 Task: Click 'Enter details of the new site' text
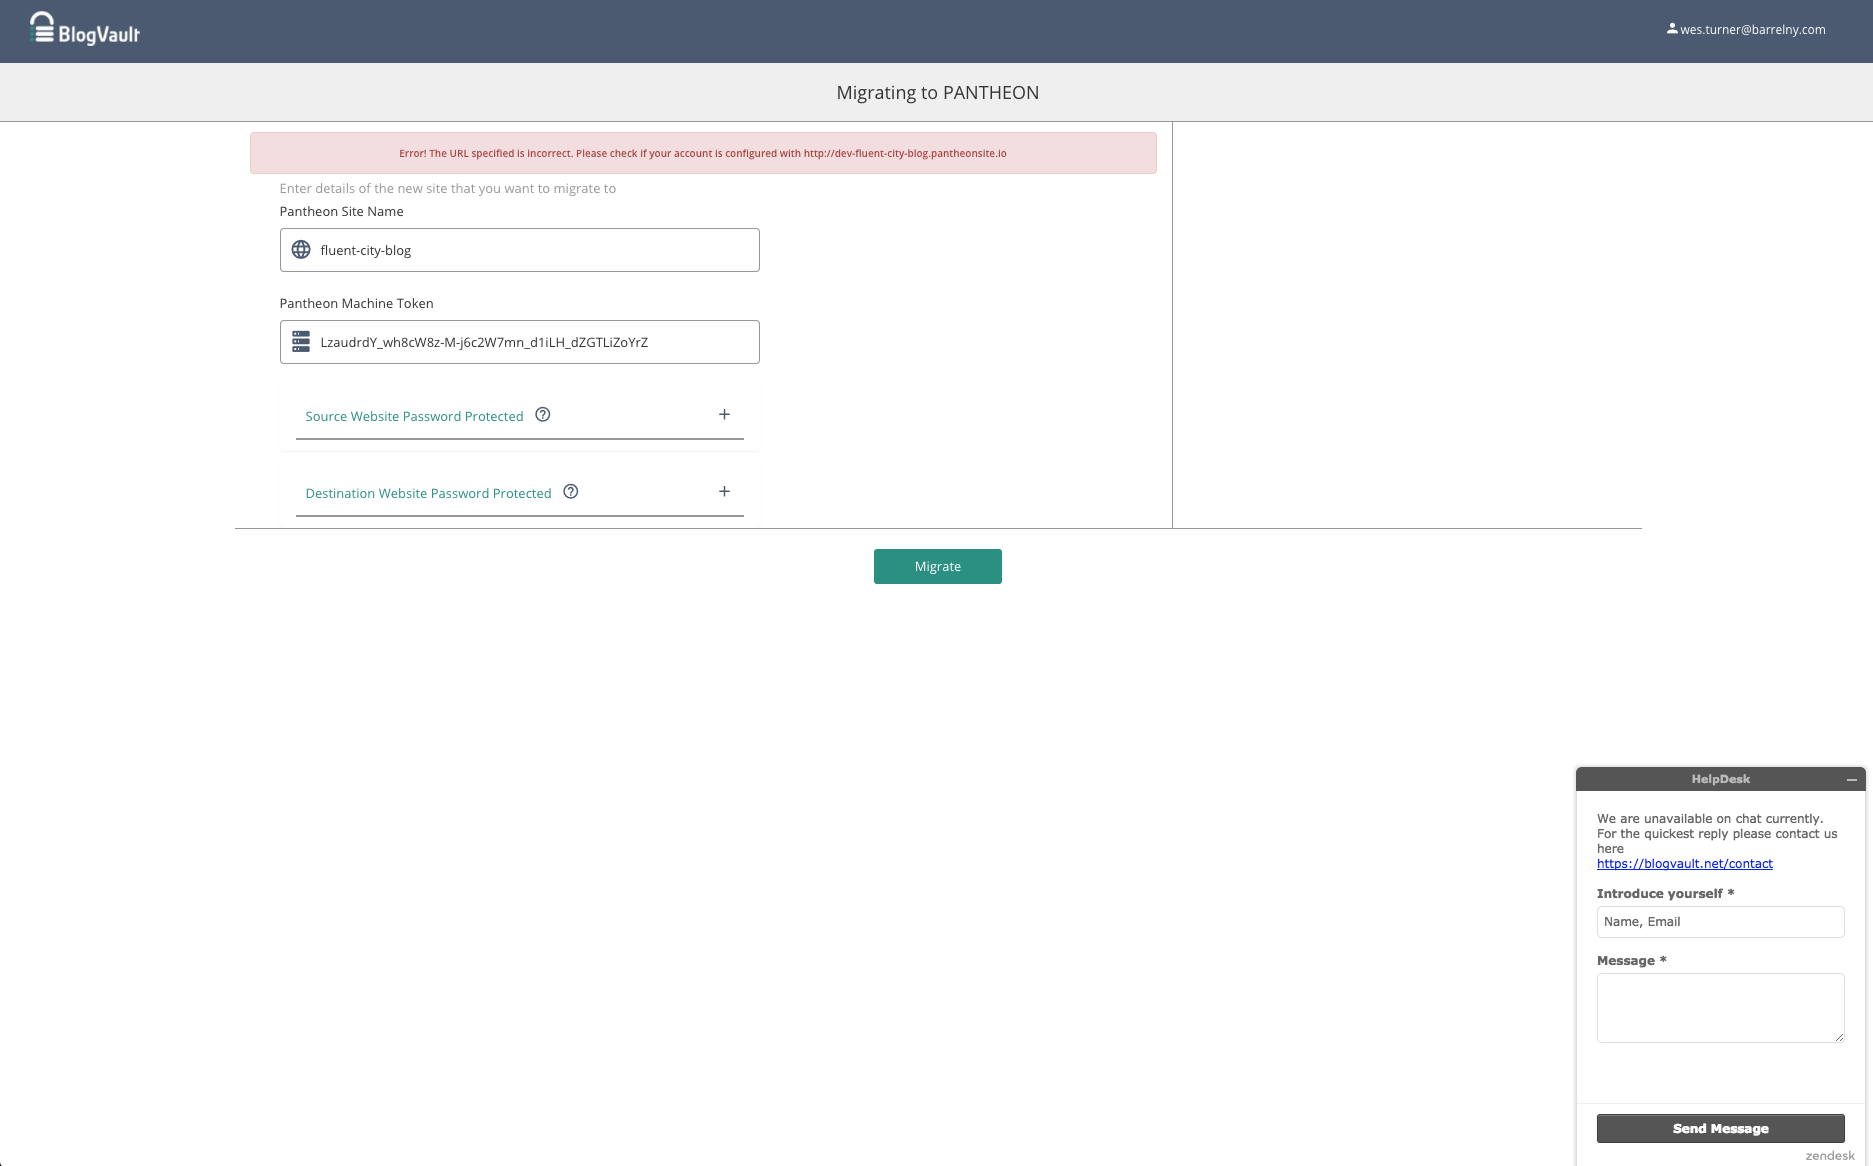(x=448, y=188)
